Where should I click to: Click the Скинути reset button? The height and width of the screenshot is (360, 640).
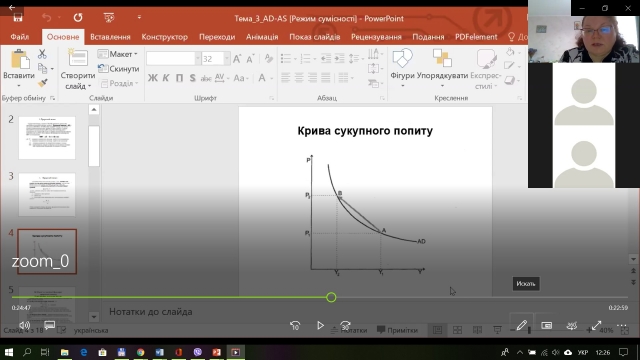pyautogui.click(x=118, y=69)
